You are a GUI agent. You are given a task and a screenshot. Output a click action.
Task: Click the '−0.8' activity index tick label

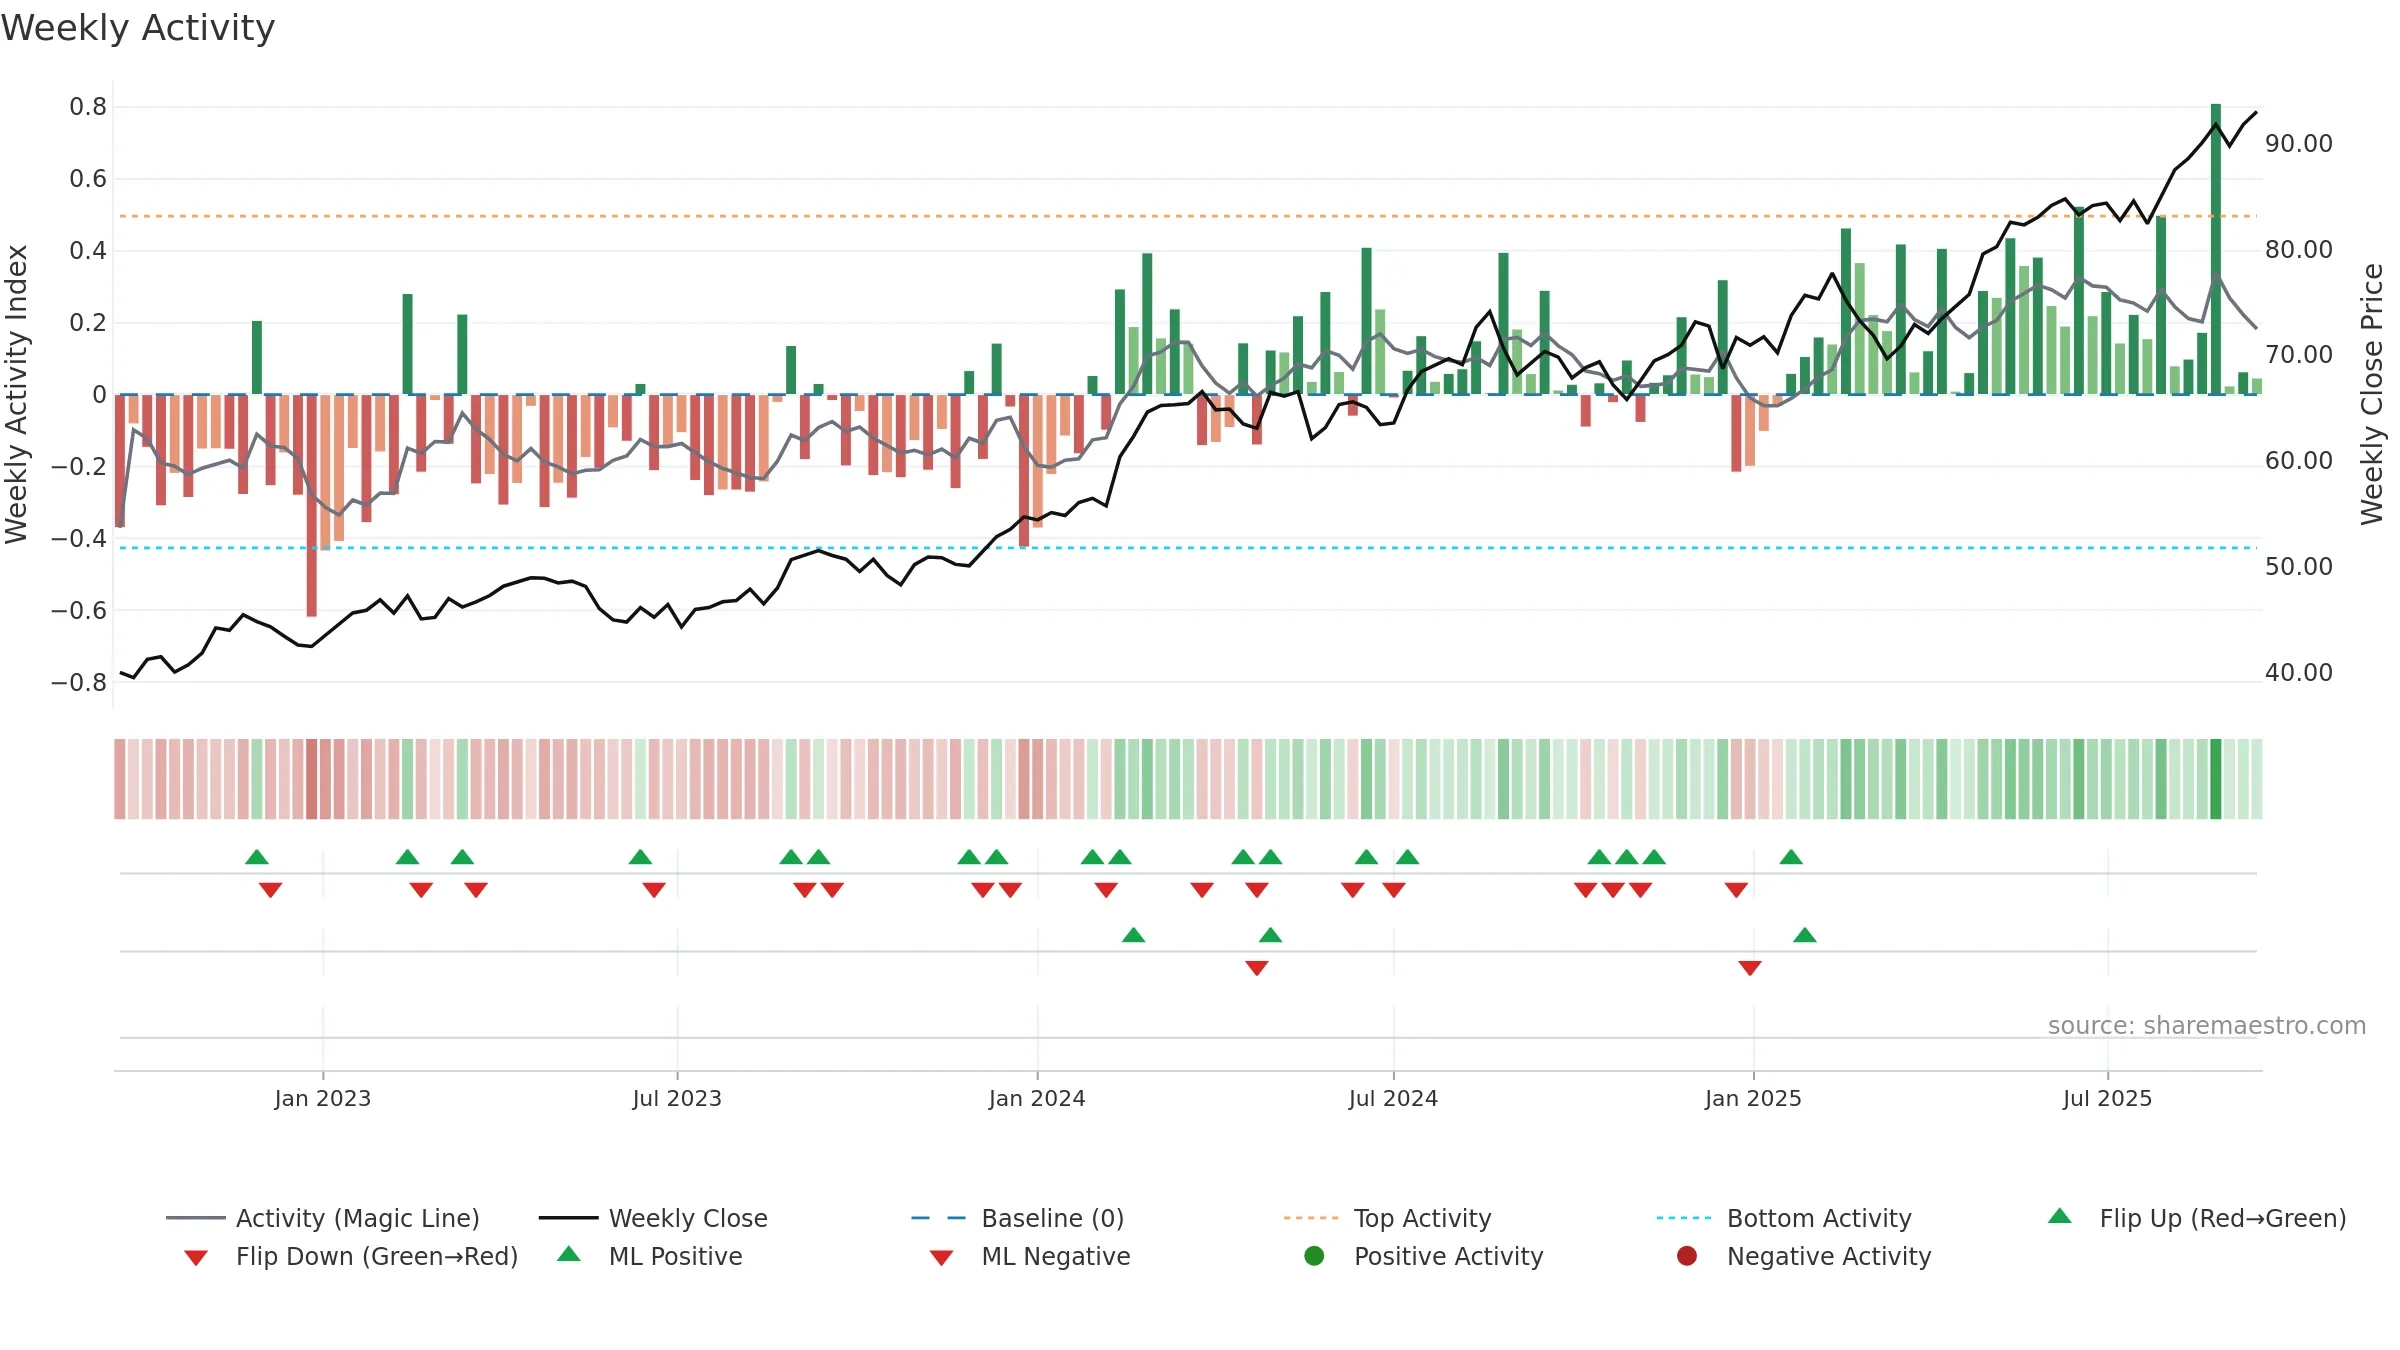coord(79,683)
